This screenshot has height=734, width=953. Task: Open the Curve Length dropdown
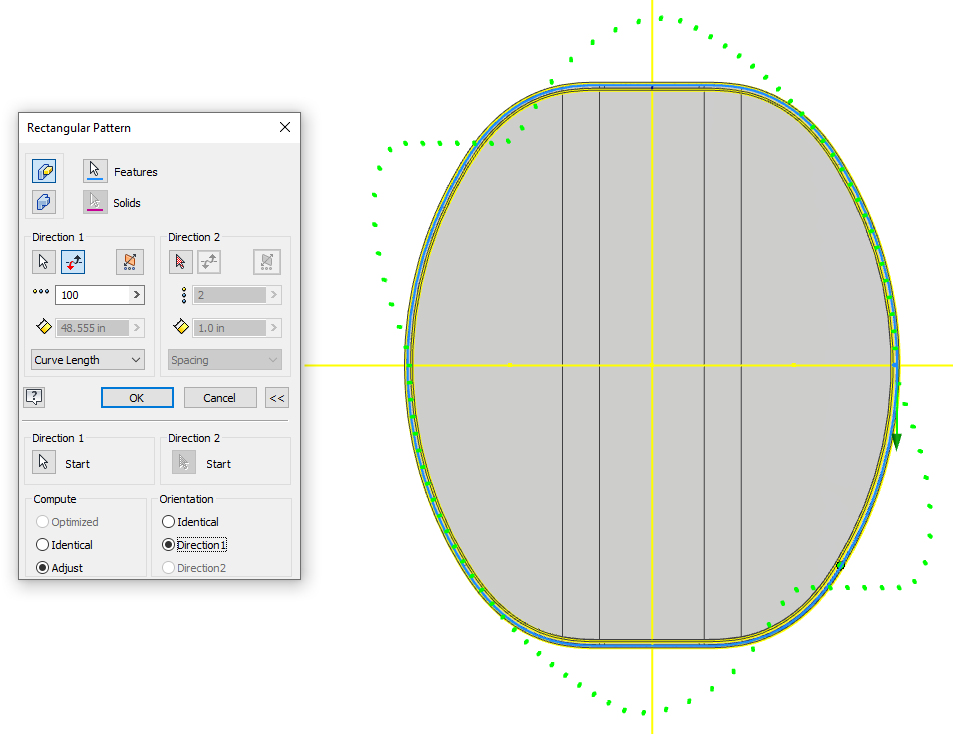(x=88, y=360)
